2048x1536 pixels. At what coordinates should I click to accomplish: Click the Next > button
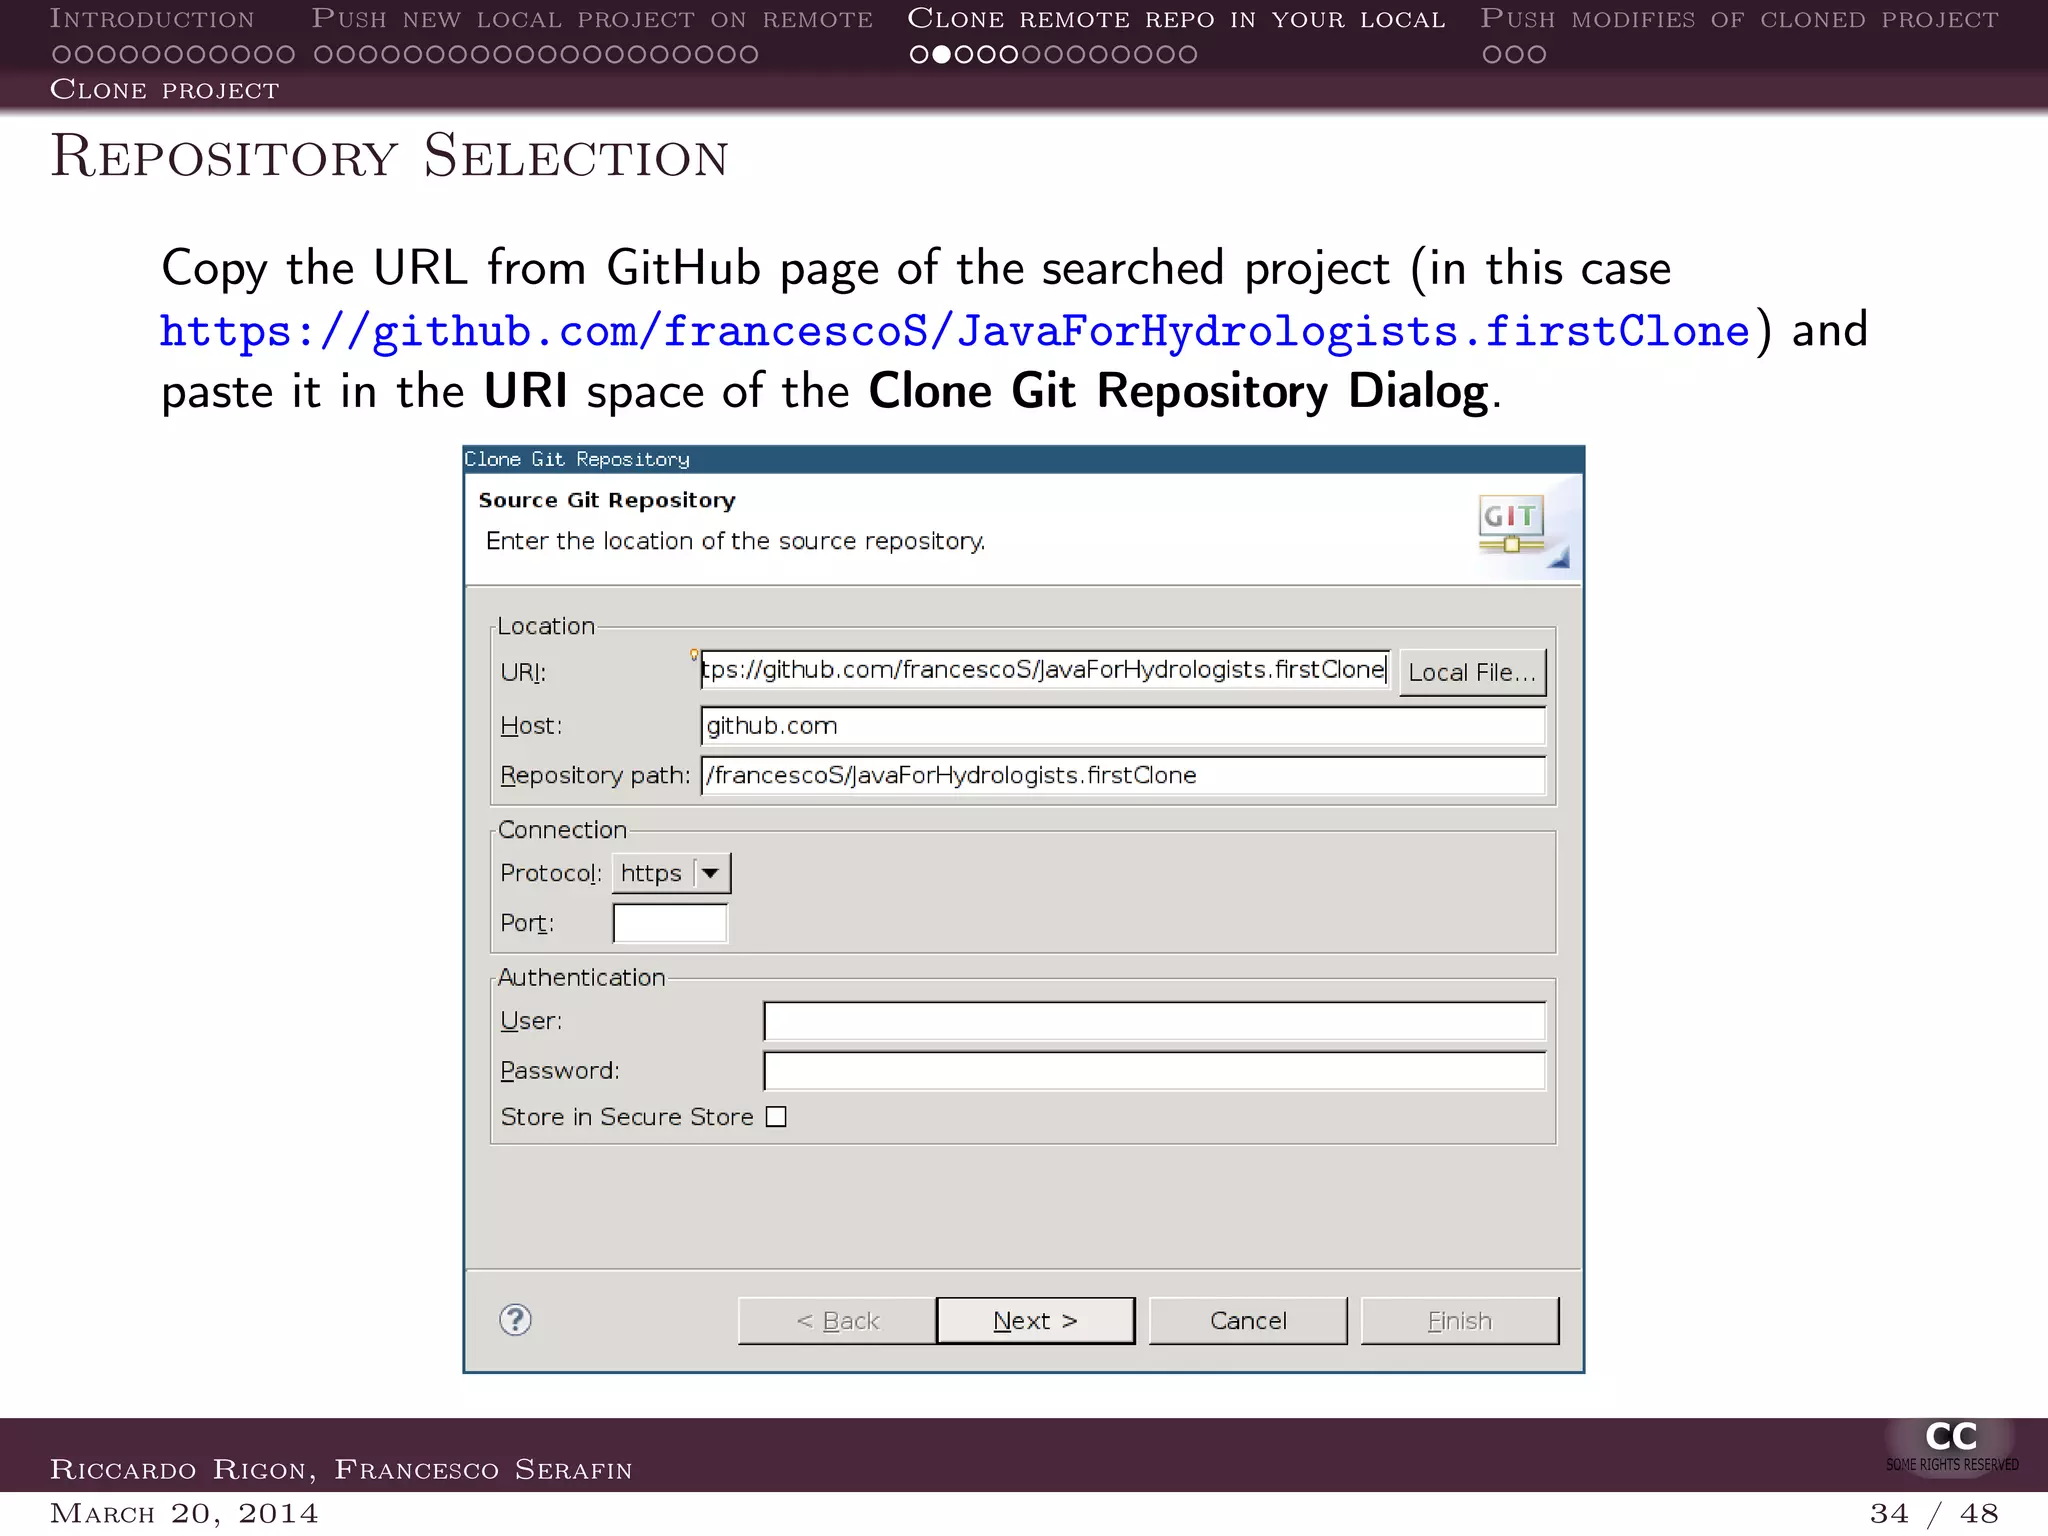[1035, 1321]
